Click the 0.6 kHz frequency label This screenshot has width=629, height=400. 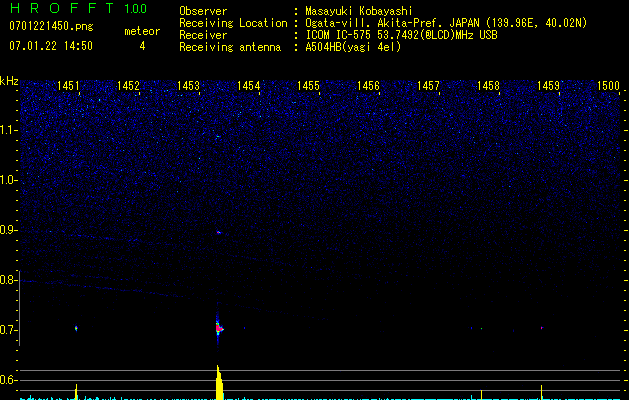tap(8, 380)
